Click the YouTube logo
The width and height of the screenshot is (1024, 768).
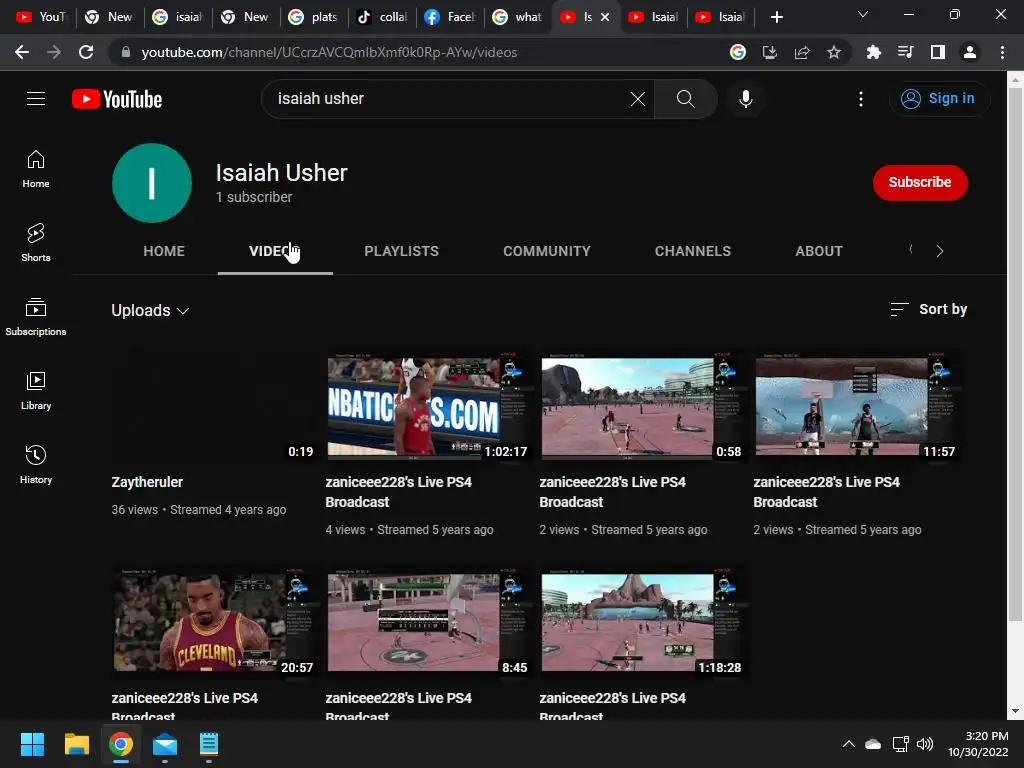(x=117, y=99)
